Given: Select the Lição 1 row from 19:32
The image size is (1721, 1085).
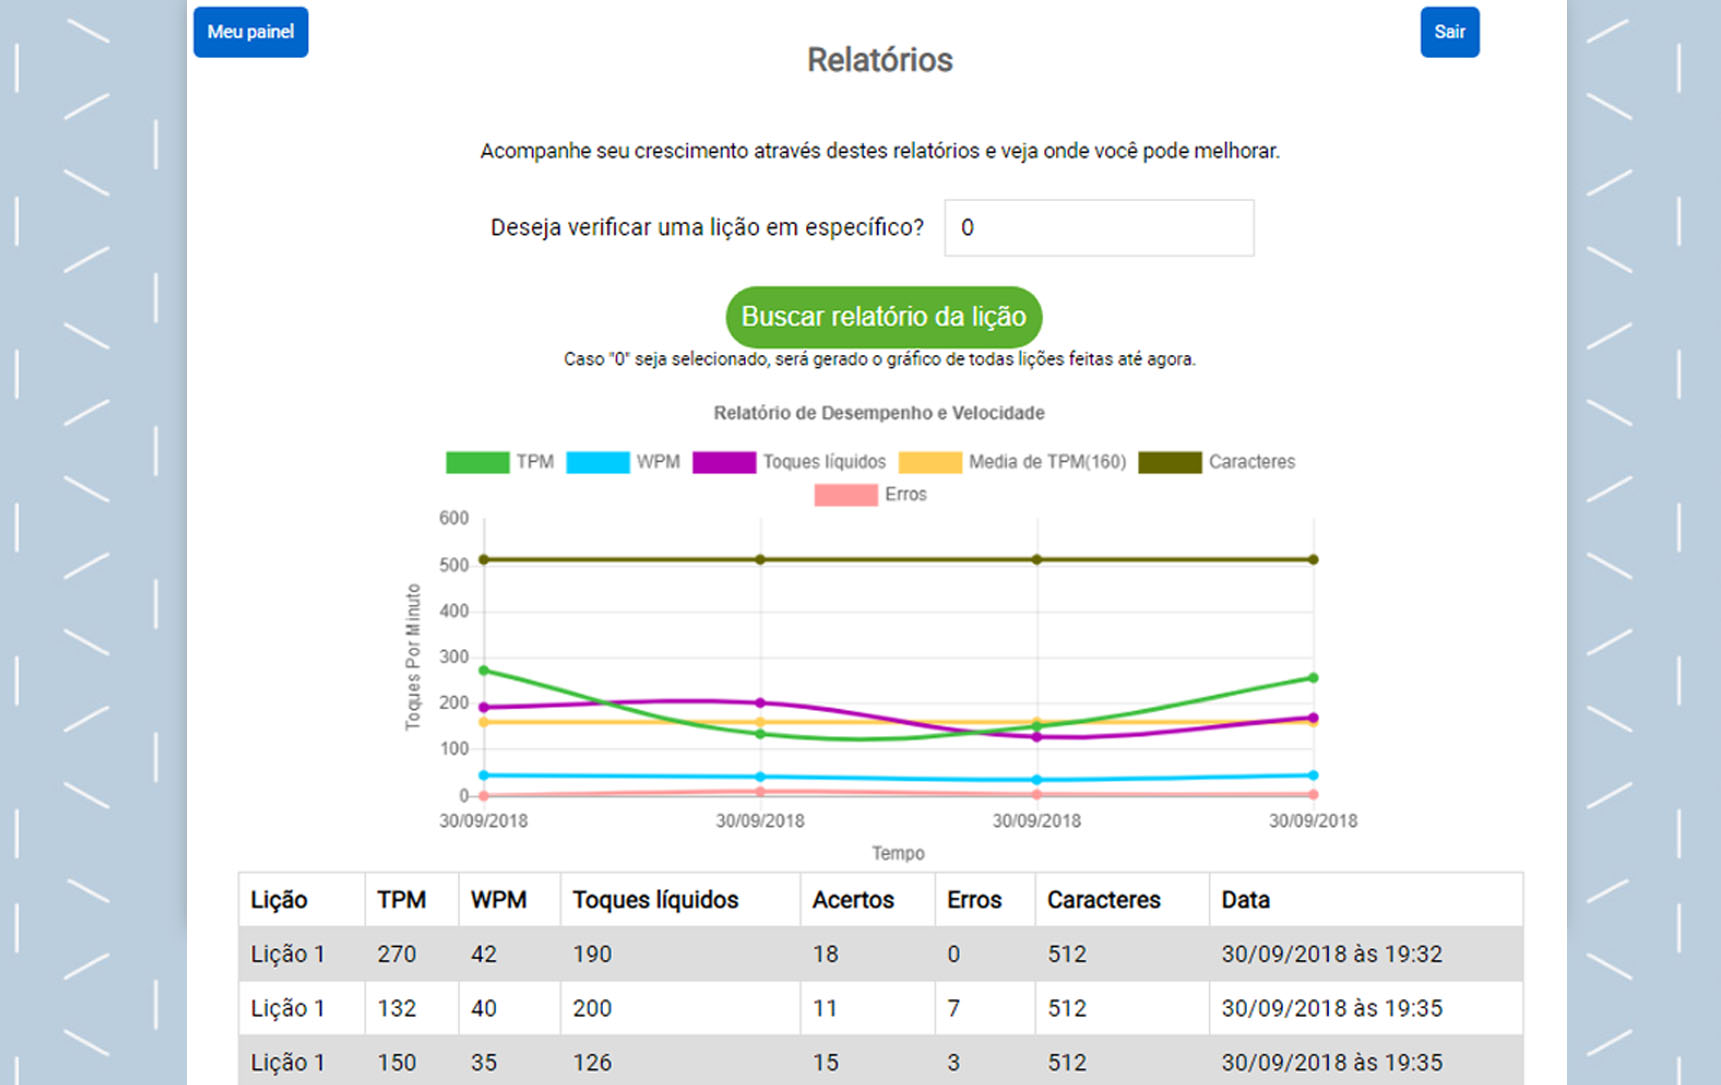Looking at the screenshot, I should pyautogui.click(x=880, y=954).
